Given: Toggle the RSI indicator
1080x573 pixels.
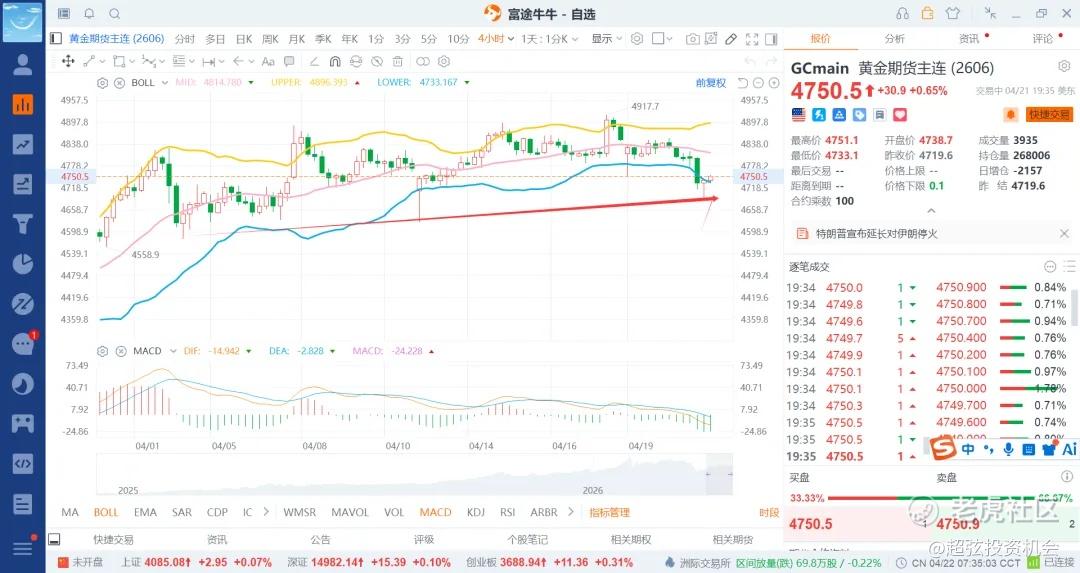Looking at the screenshot, I should click(508, 512).
